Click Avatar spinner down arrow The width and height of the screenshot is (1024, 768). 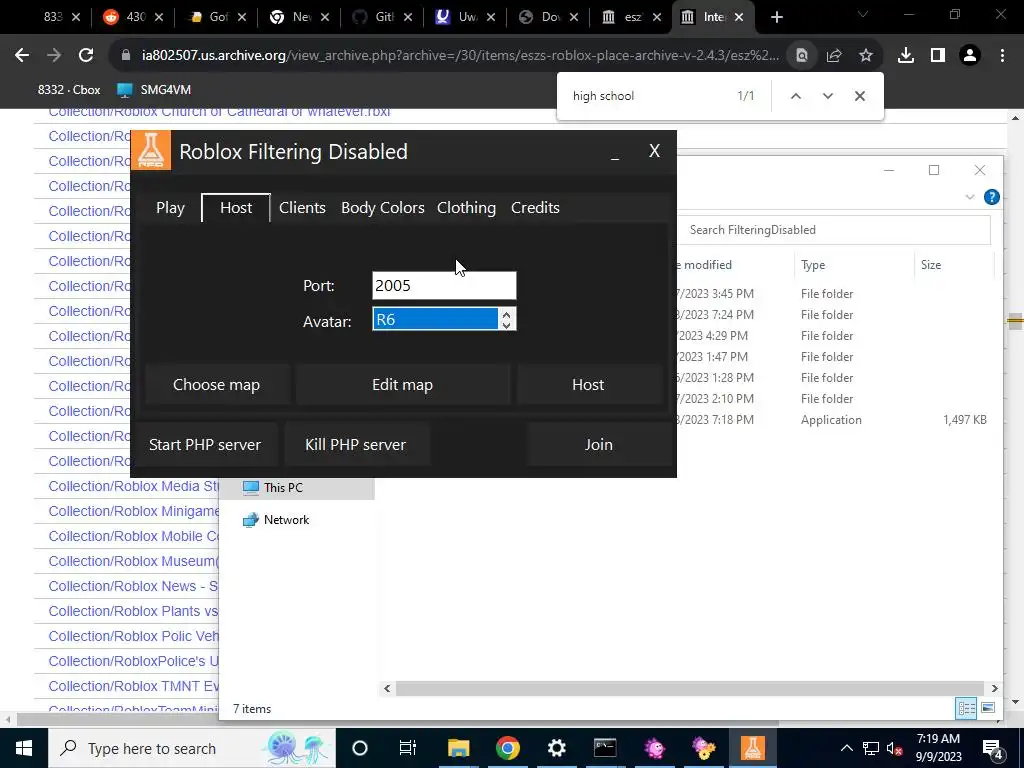point(506,325)
